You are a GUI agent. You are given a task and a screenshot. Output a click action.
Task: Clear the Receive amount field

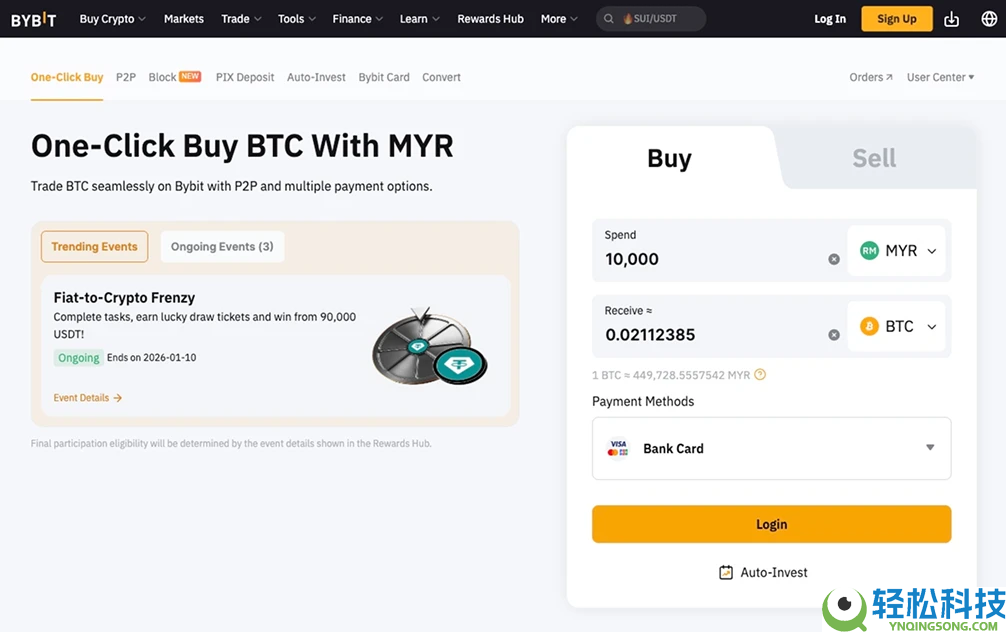click(x=834, y=335)
